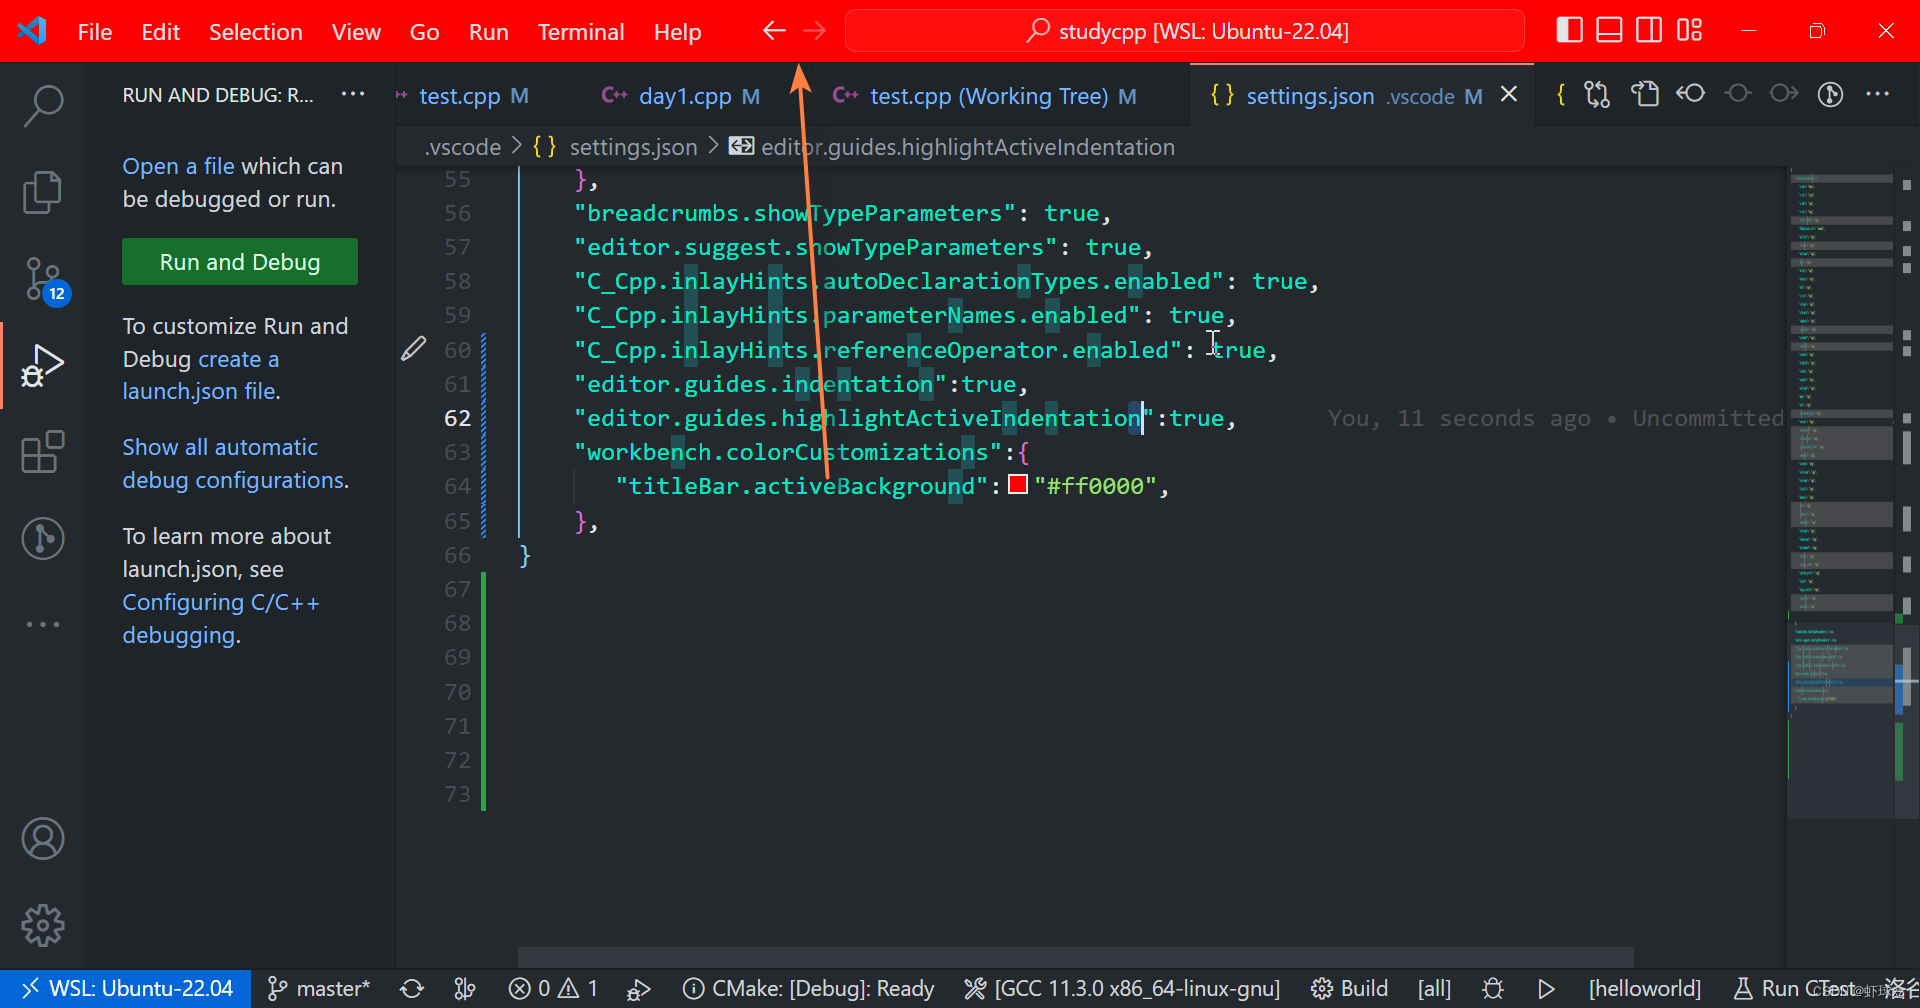Open the Selection menu
1920x1008 pixels.
[255, 32]
